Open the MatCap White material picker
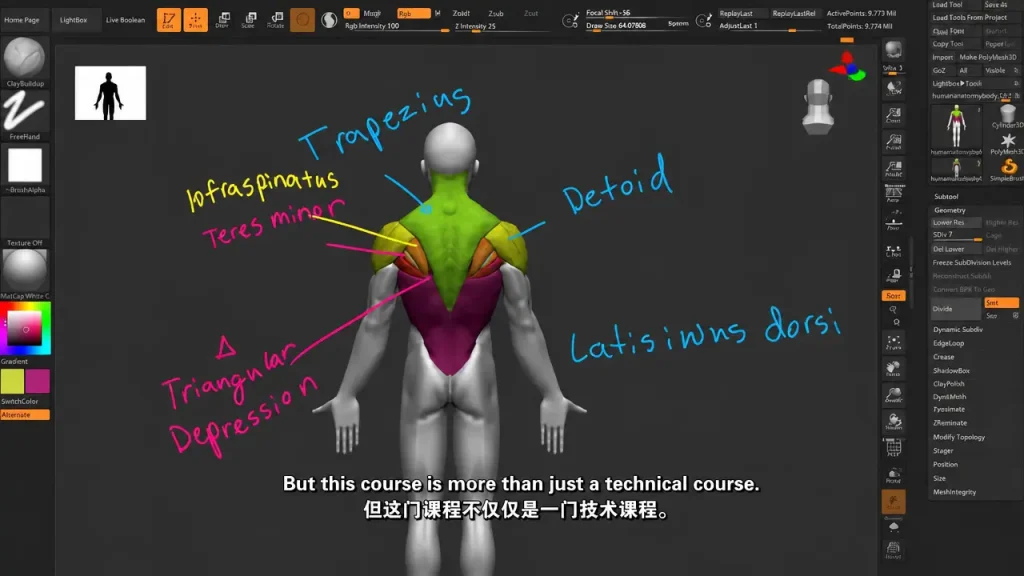The height and width of the screenshot is (576, 1024). click(x=25, y=275)
